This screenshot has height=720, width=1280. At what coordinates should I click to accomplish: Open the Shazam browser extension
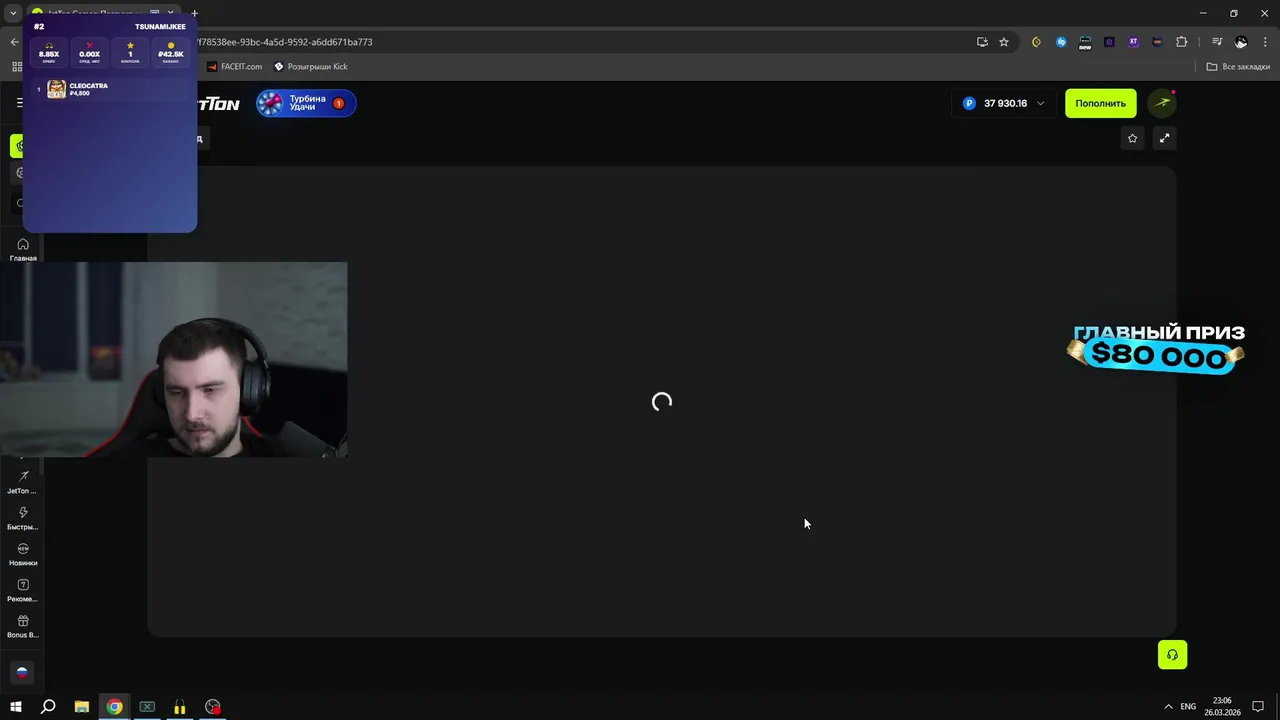[x=1061, y=42]
